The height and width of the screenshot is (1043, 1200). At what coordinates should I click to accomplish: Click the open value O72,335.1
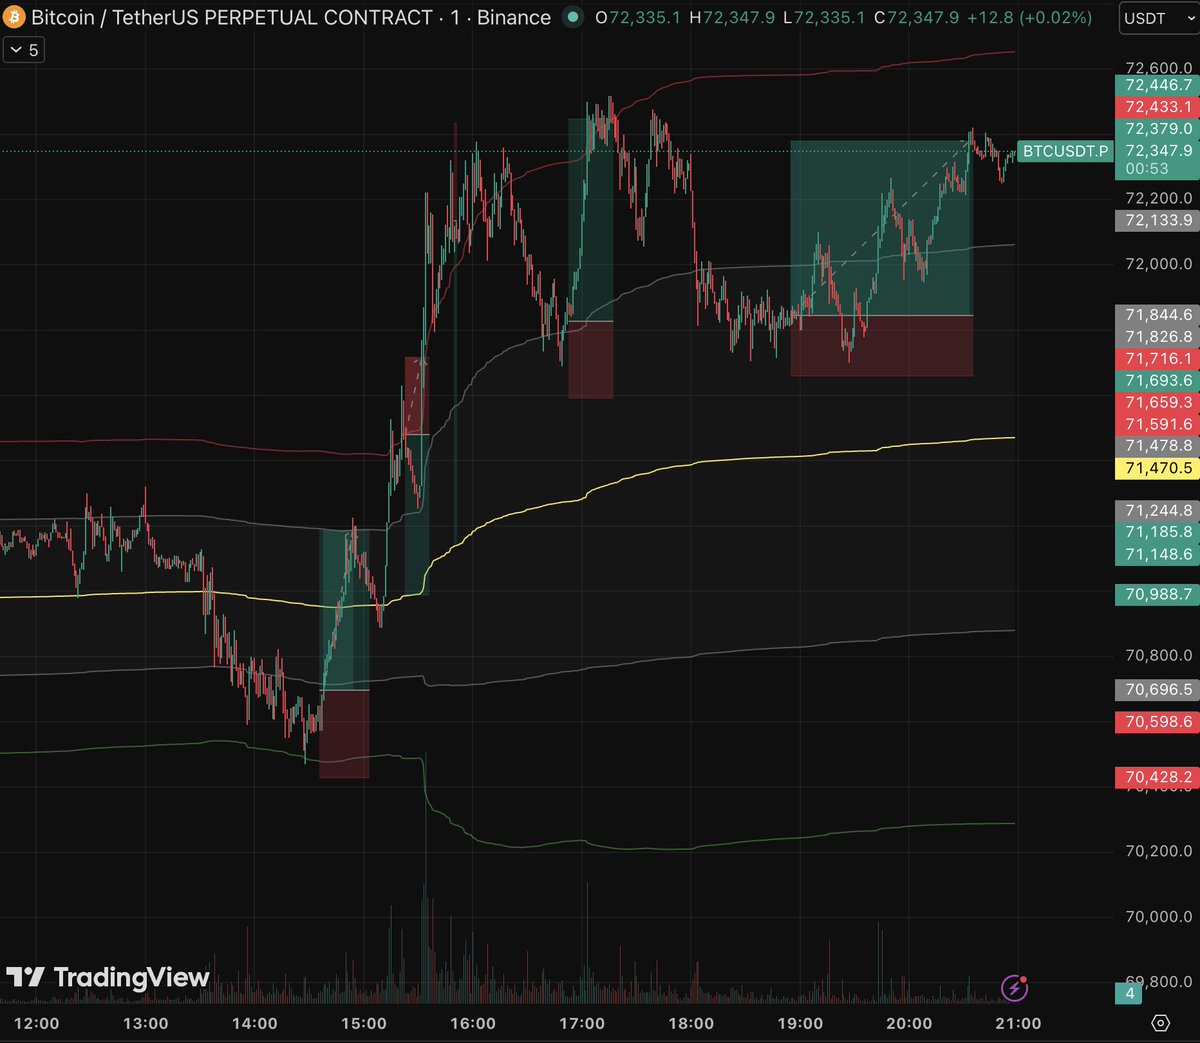638,18
